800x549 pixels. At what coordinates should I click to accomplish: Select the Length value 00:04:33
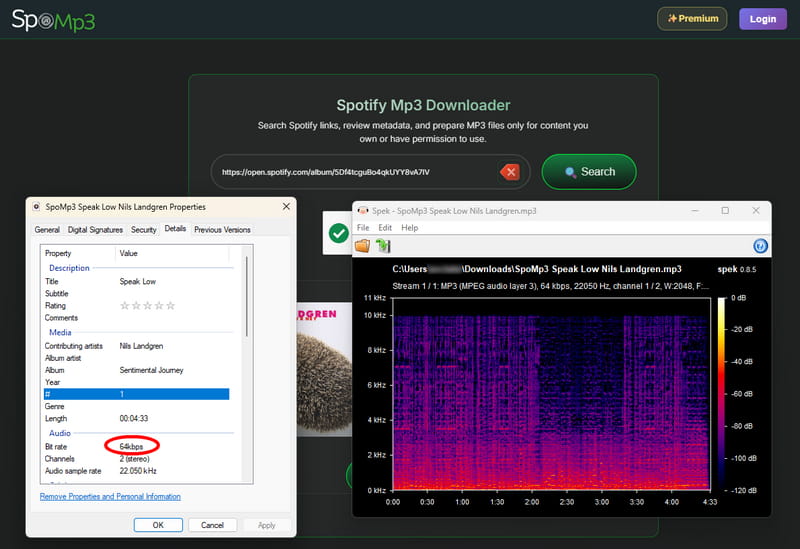(134, 418)
